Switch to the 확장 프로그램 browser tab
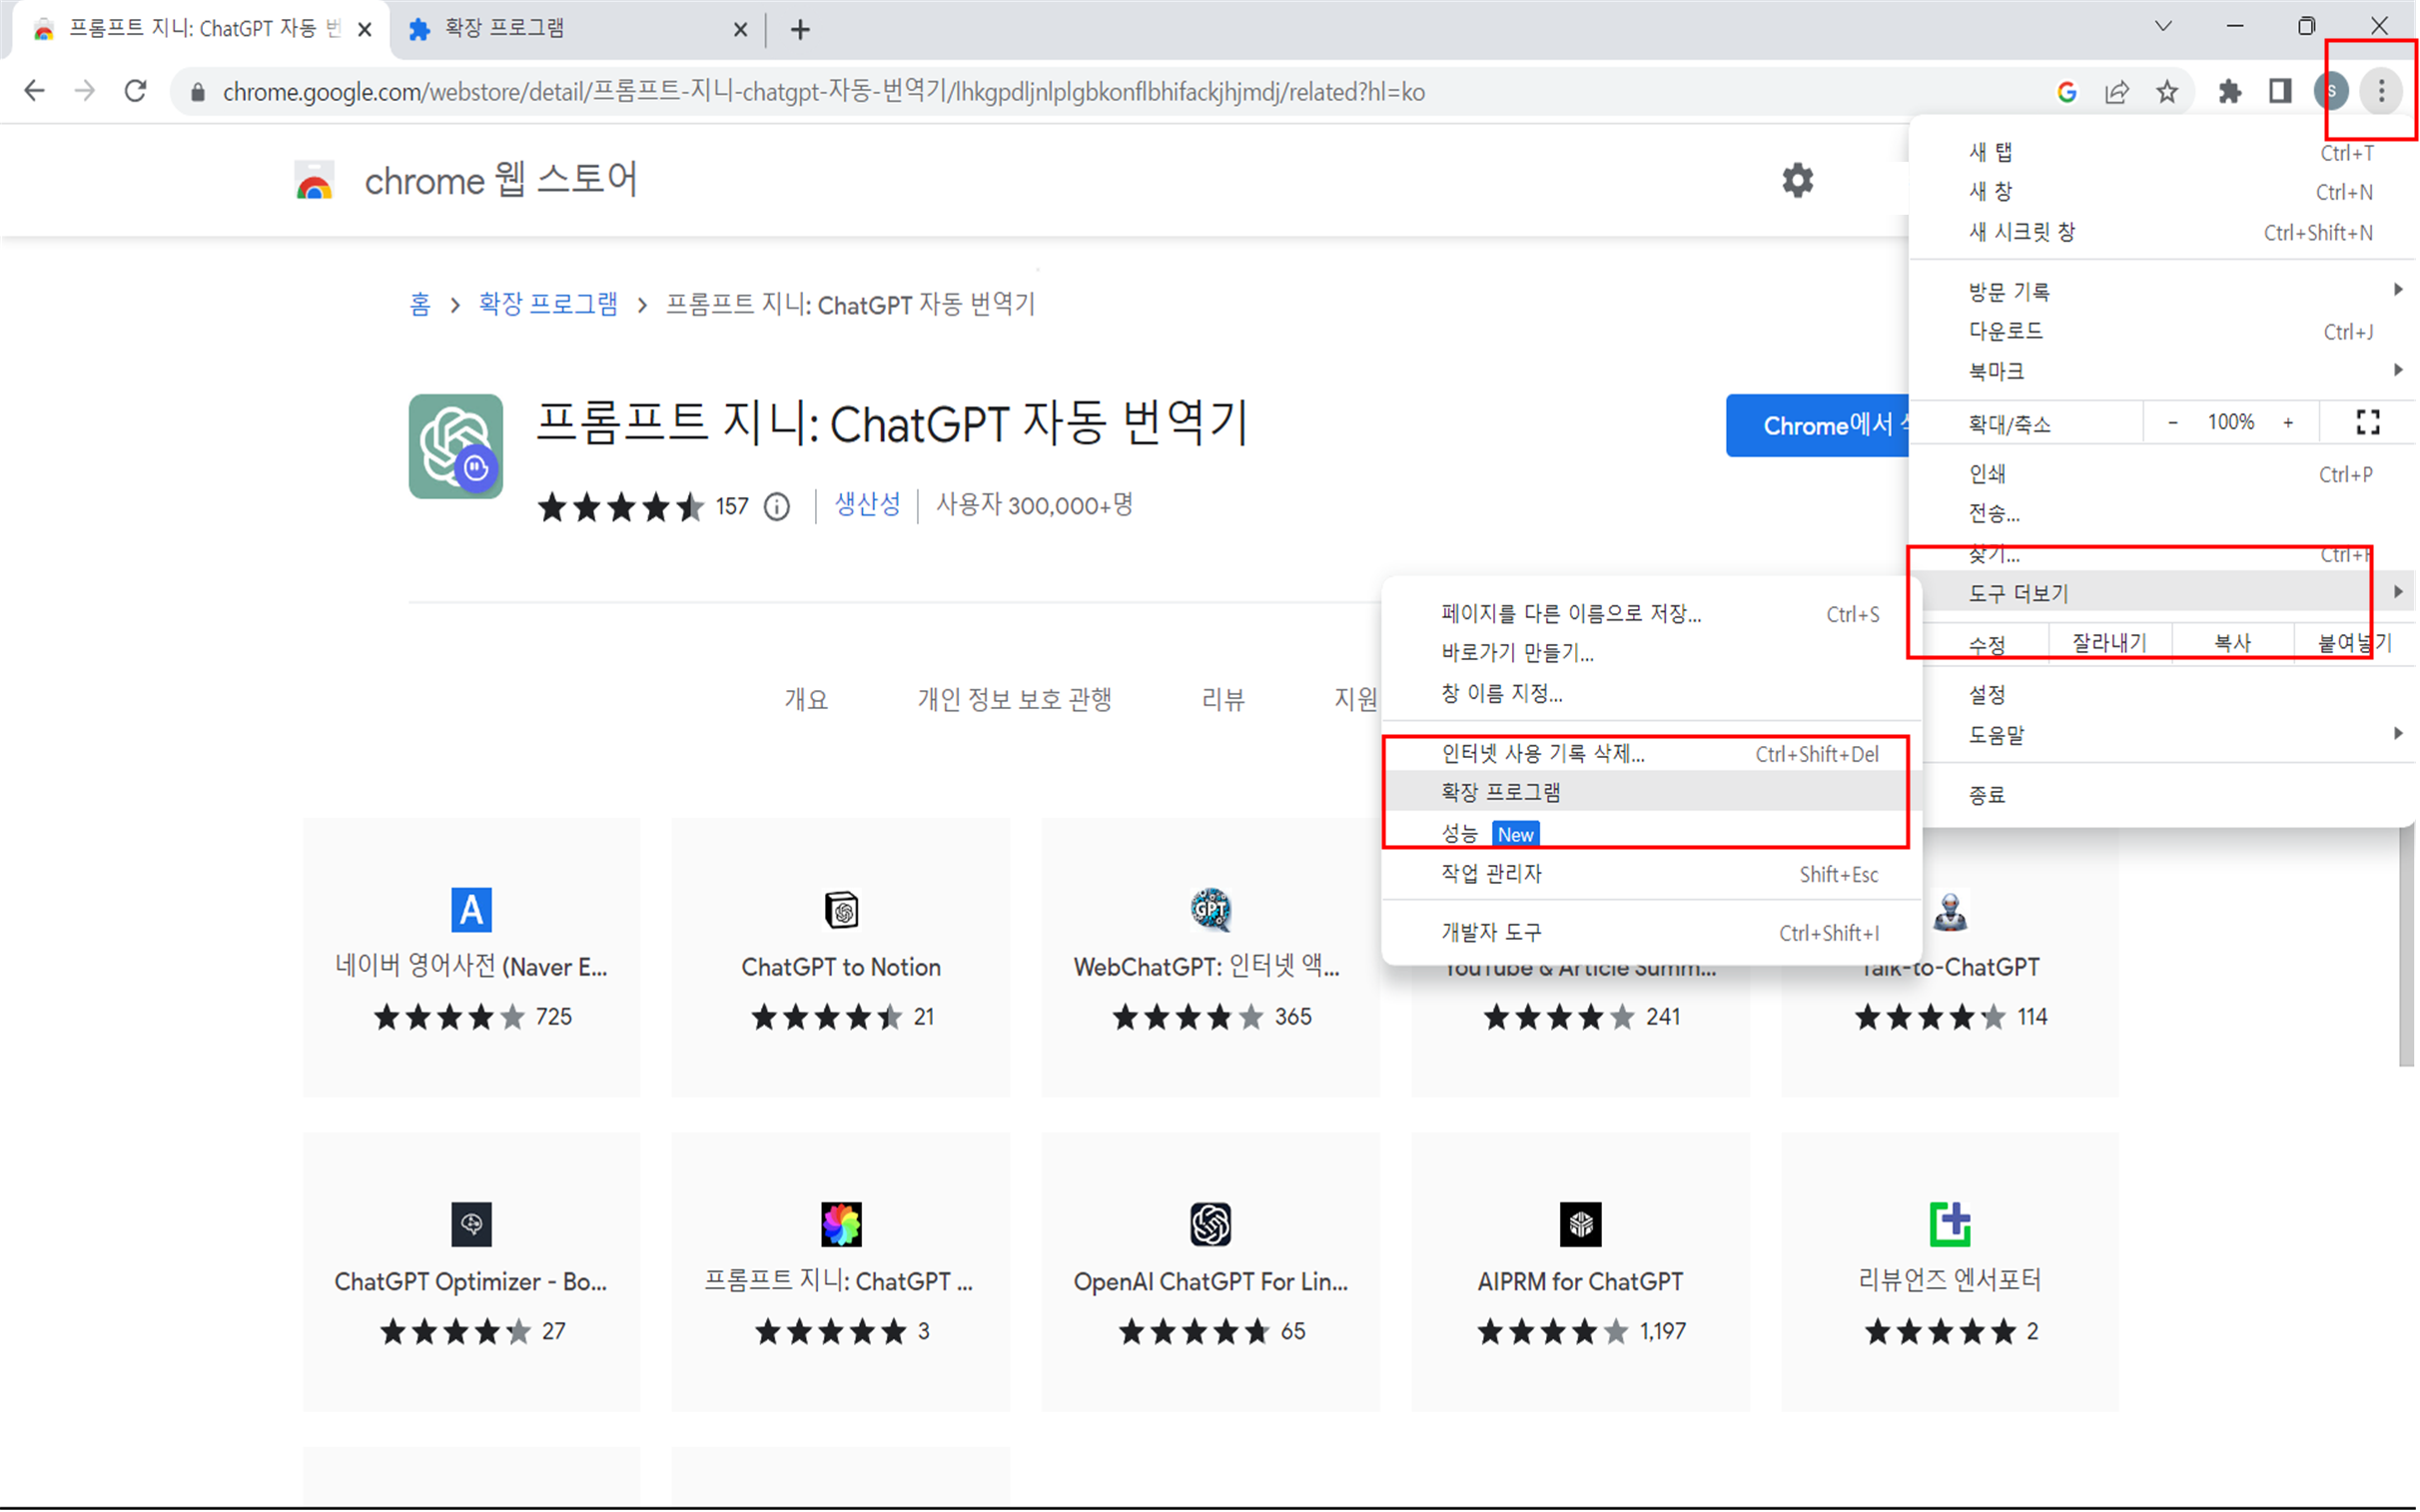The width and height of the screenshot is (2420, 1512). [578, 29]
